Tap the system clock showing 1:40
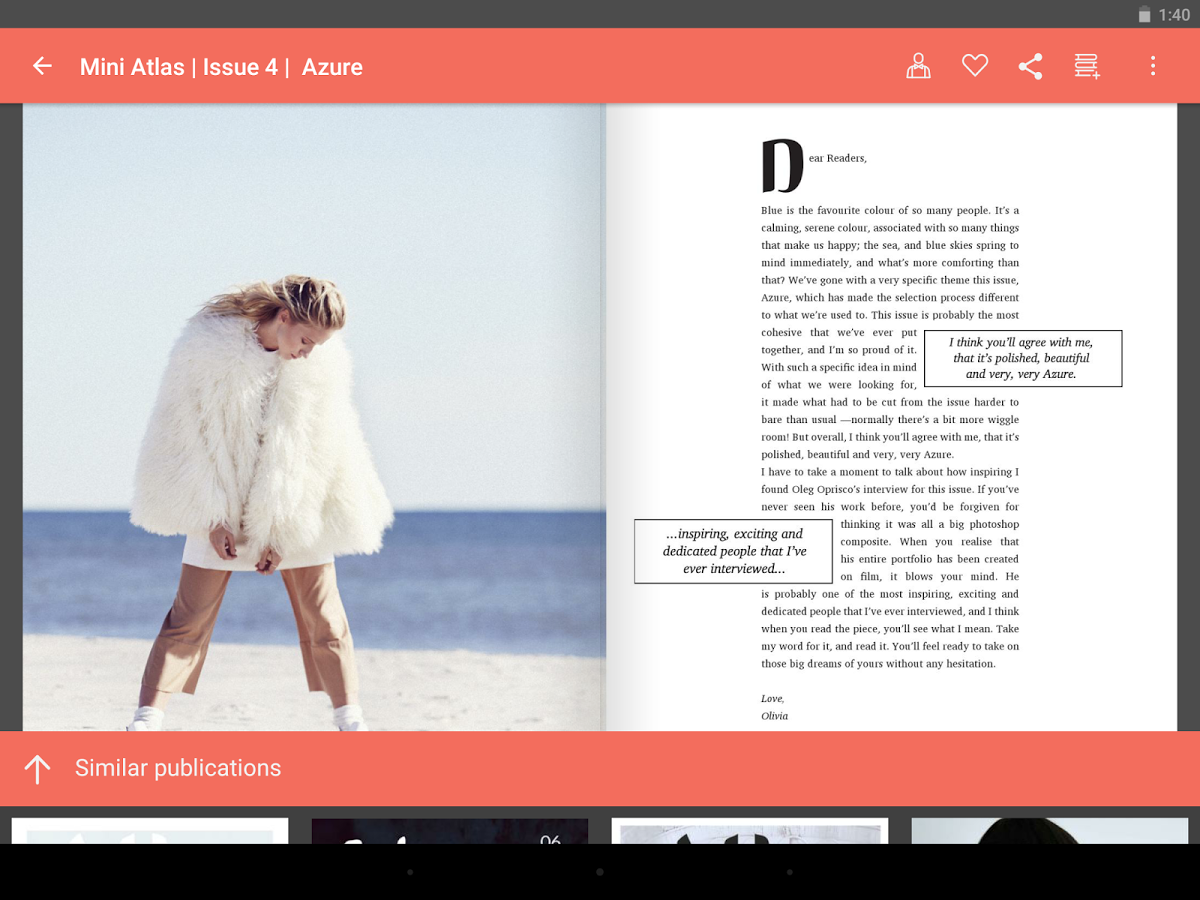The image size is (1200, 900). [1177, 14]
